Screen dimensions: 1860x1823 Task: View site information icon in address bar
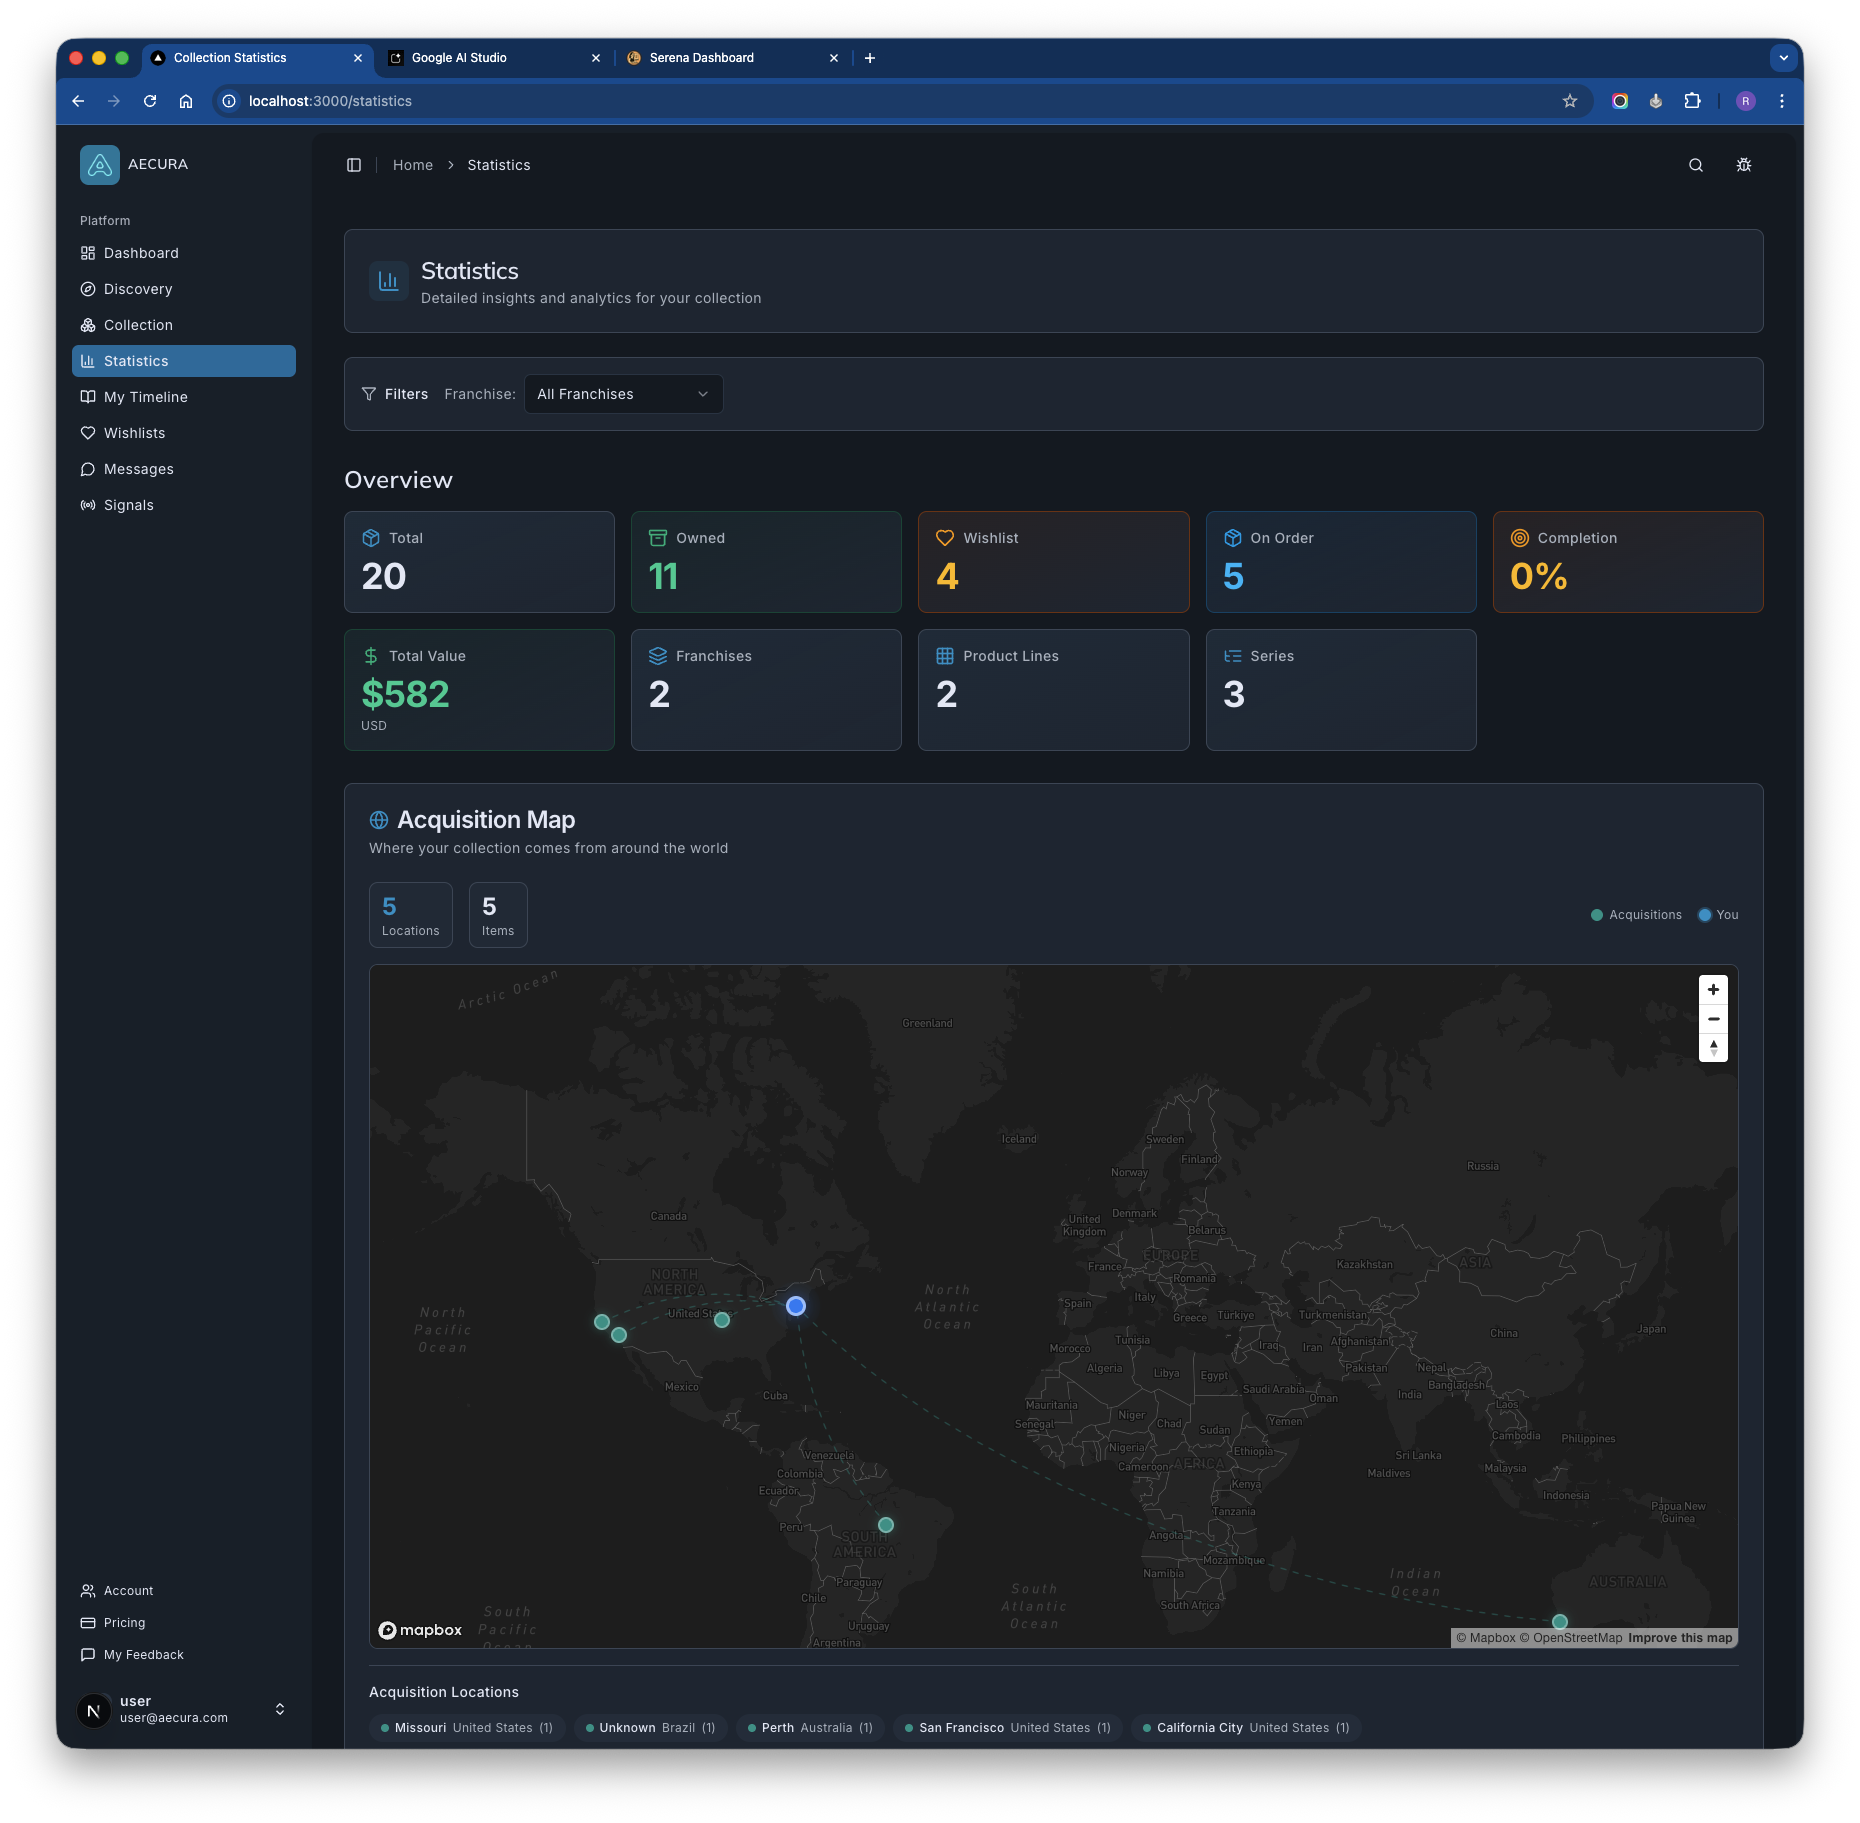point(229,101)
